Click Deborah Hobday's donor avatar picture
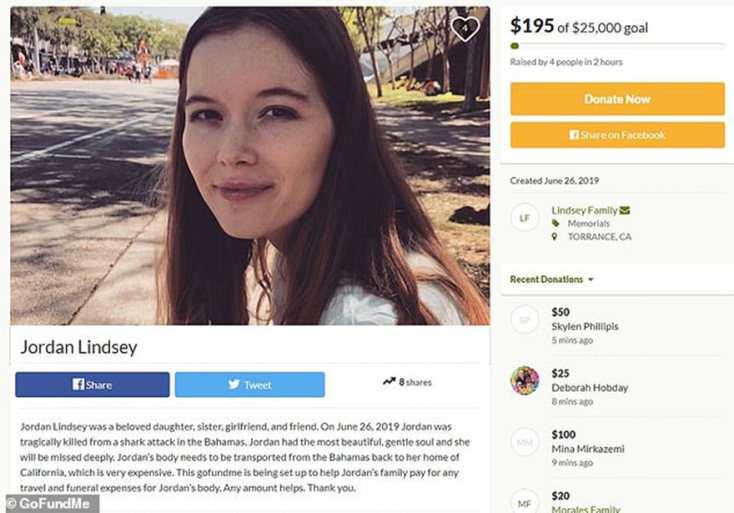 pyautogui.click(x=525, y=379)
